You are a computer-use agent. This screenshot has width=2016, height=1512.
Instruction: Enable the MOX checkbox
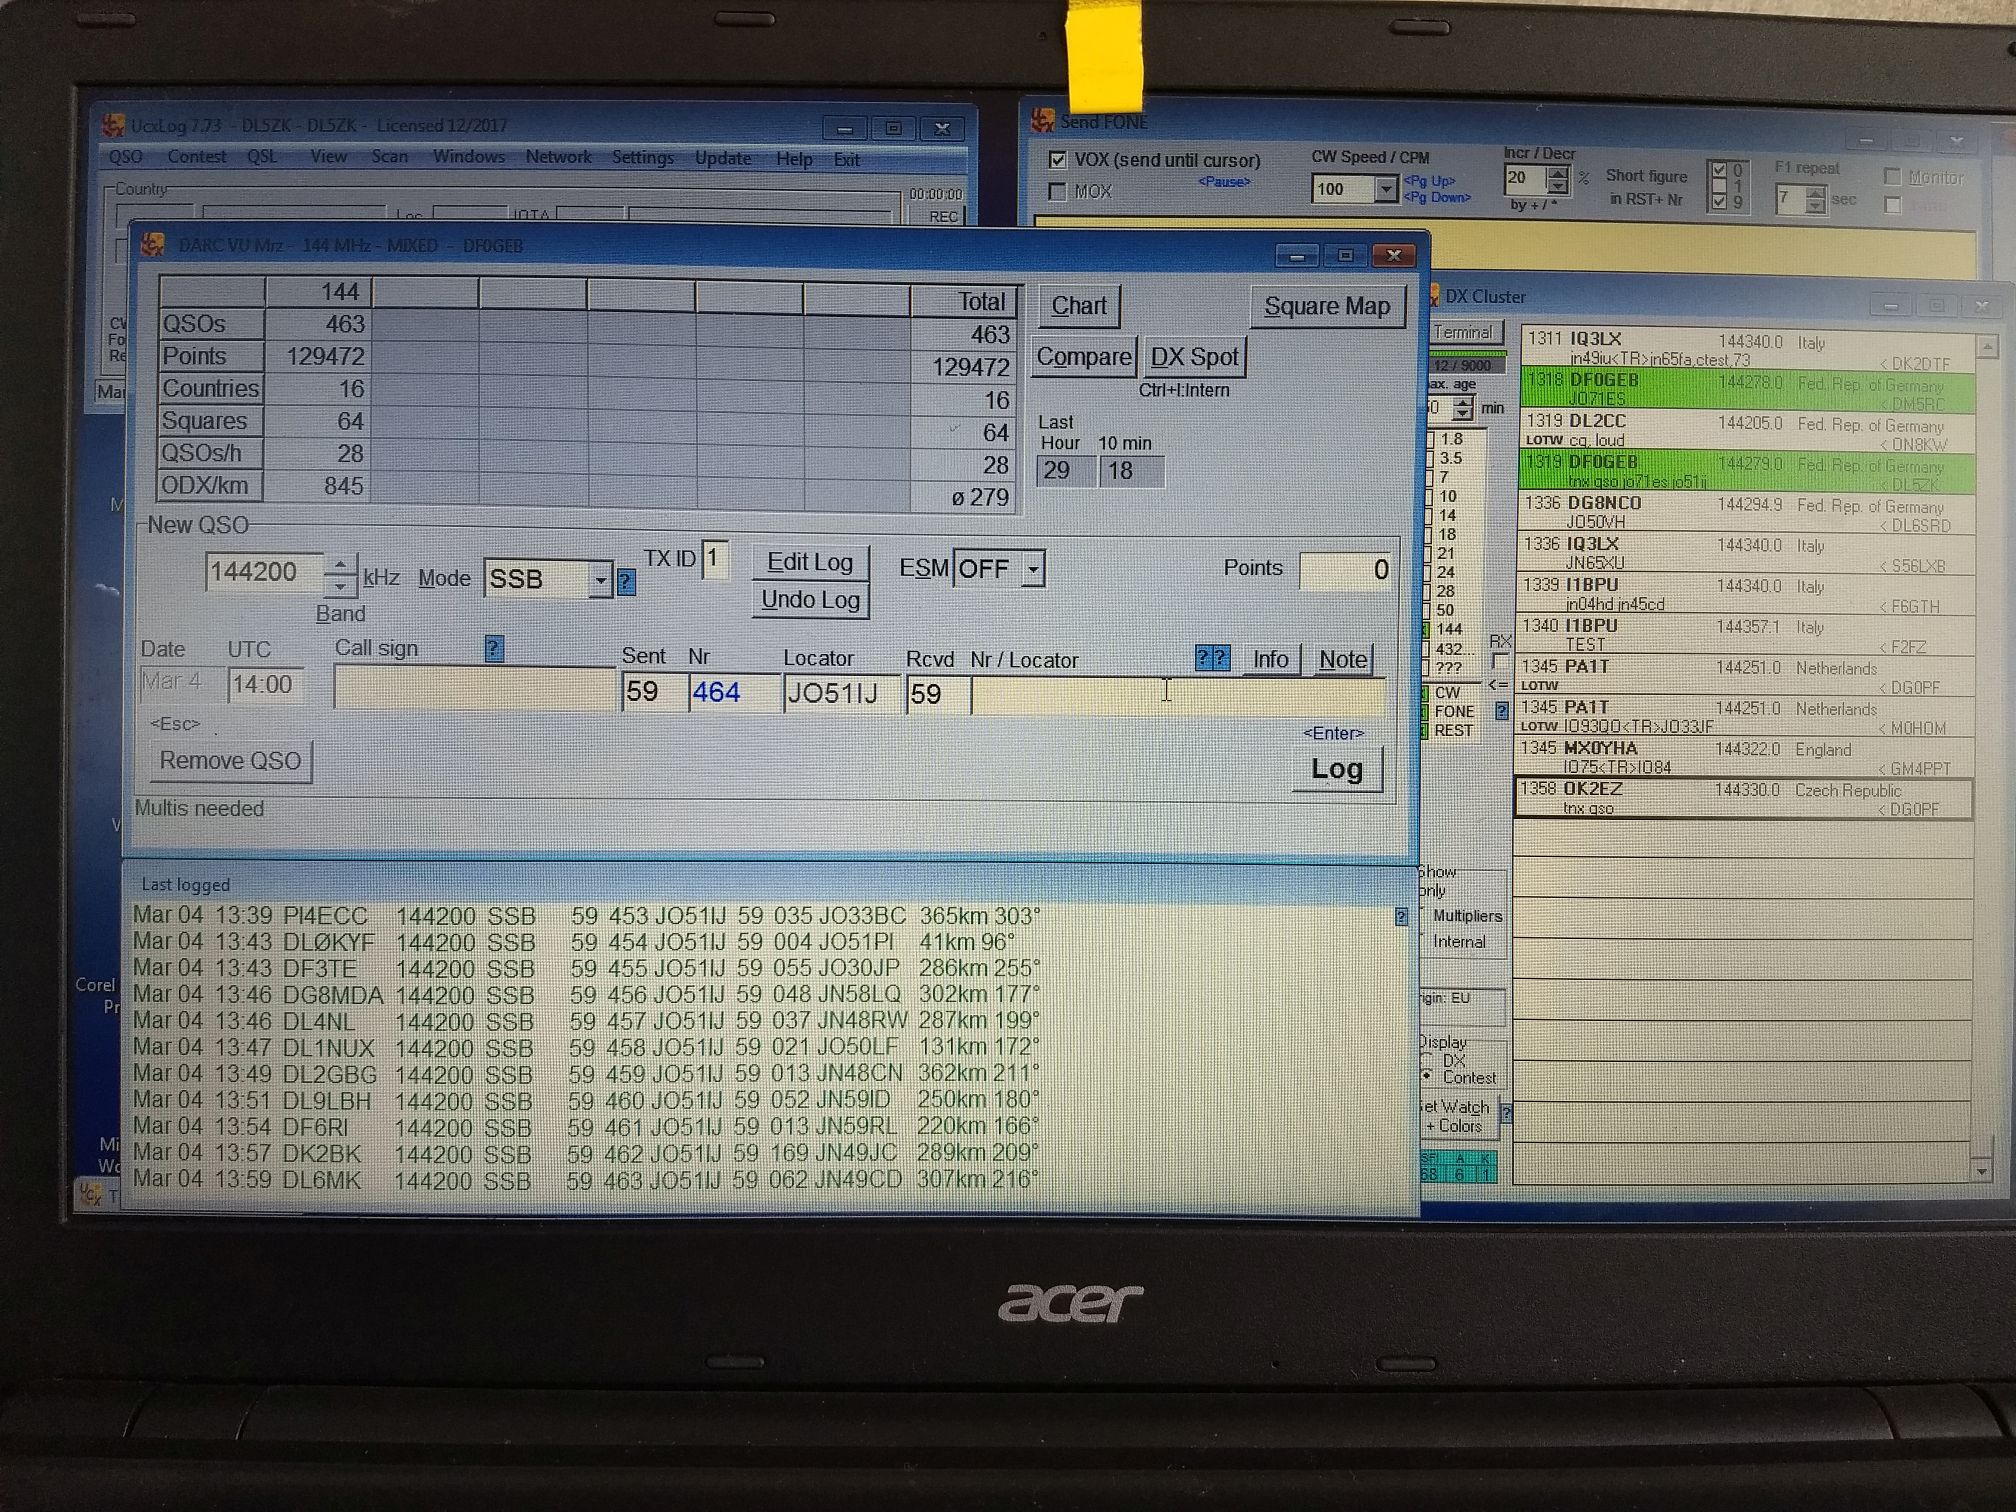tap(1057, 191)
